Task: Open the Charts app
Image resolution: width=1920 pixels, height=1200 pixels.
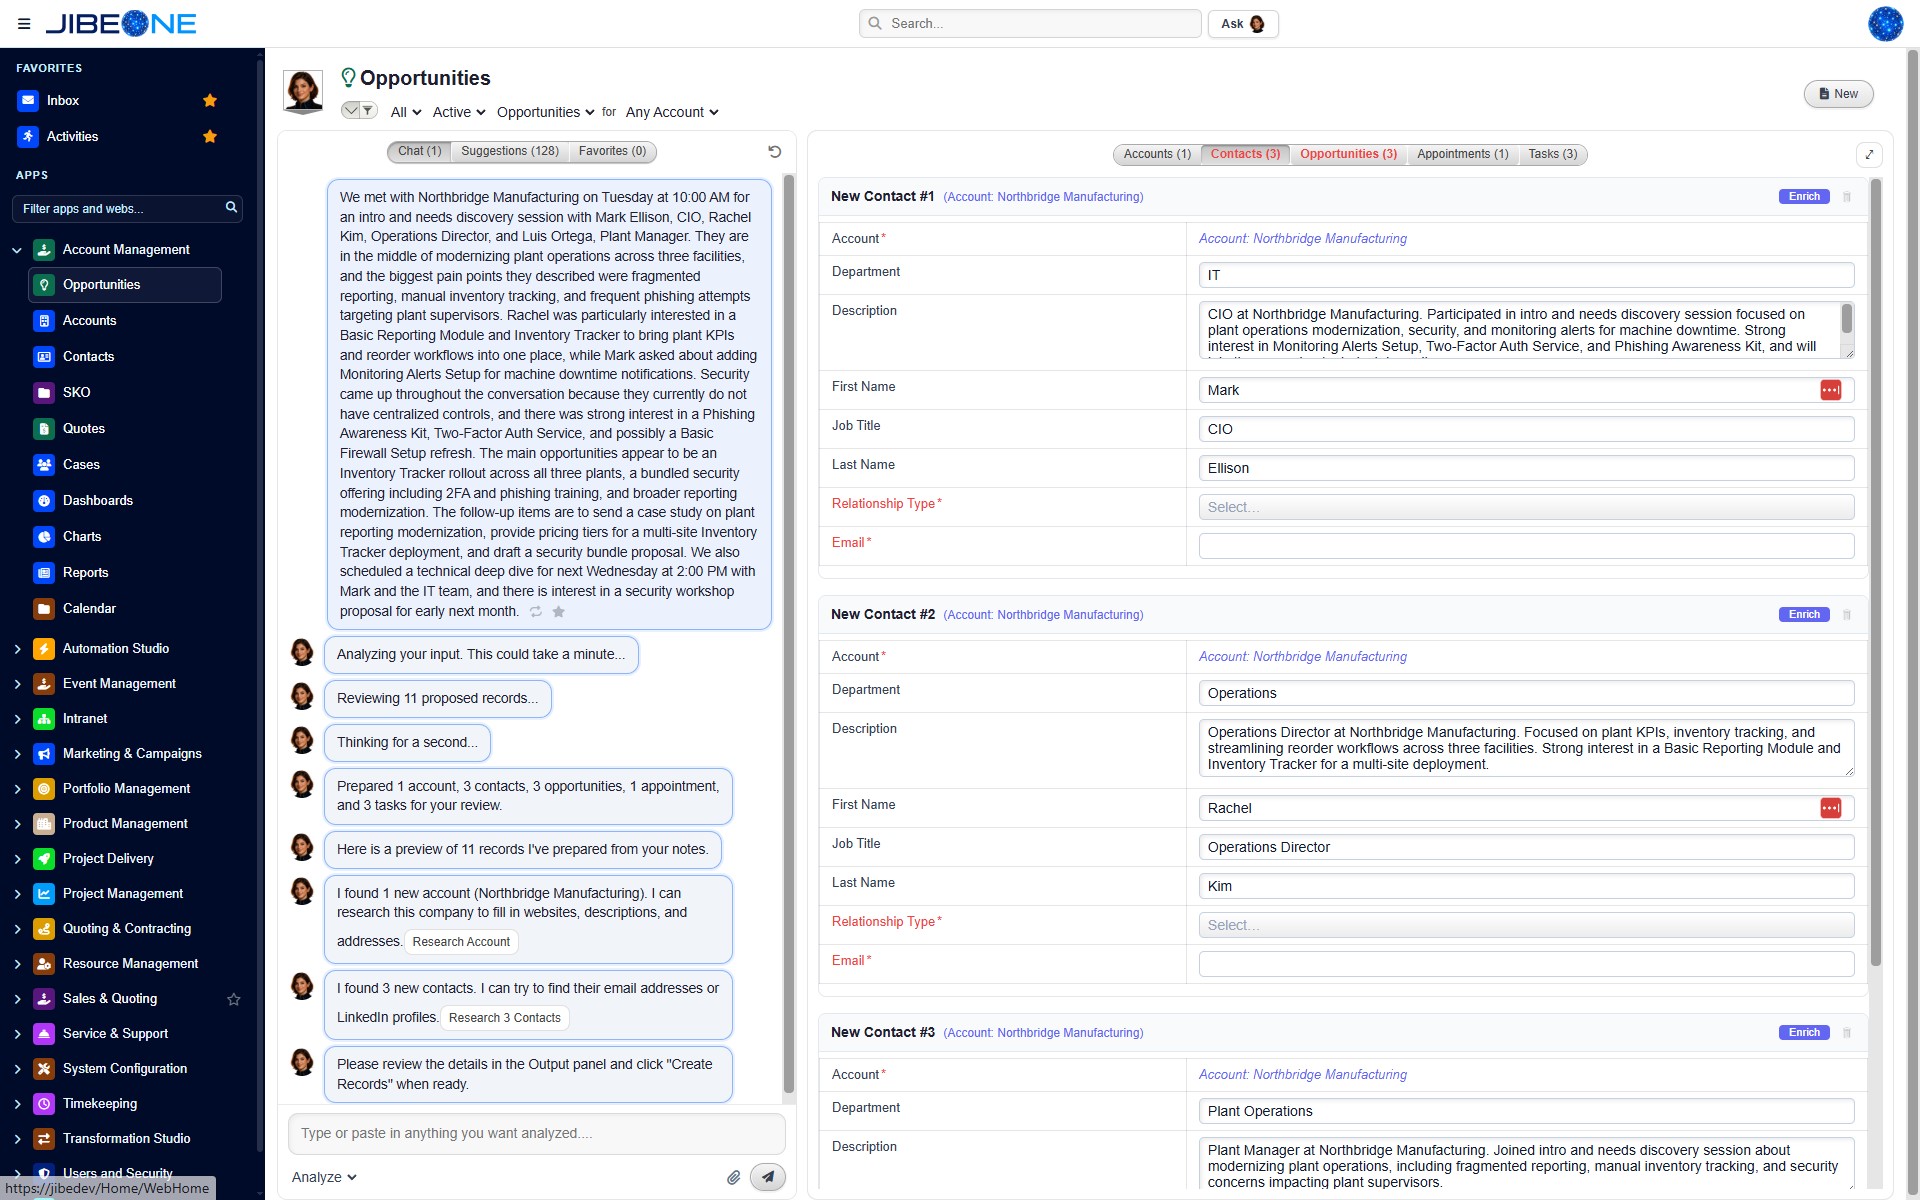Action: point(82,537)
